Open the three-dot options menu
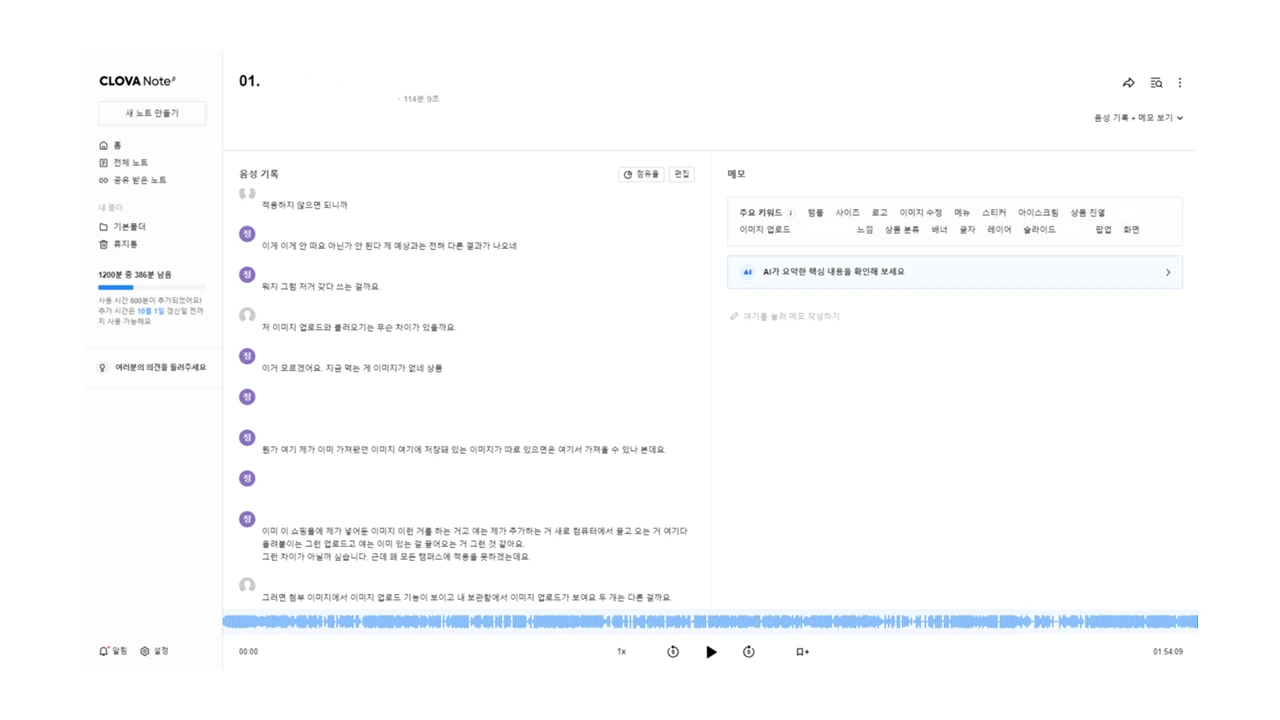Screen dimensions: 1280x720 [x=1180, y=83]
